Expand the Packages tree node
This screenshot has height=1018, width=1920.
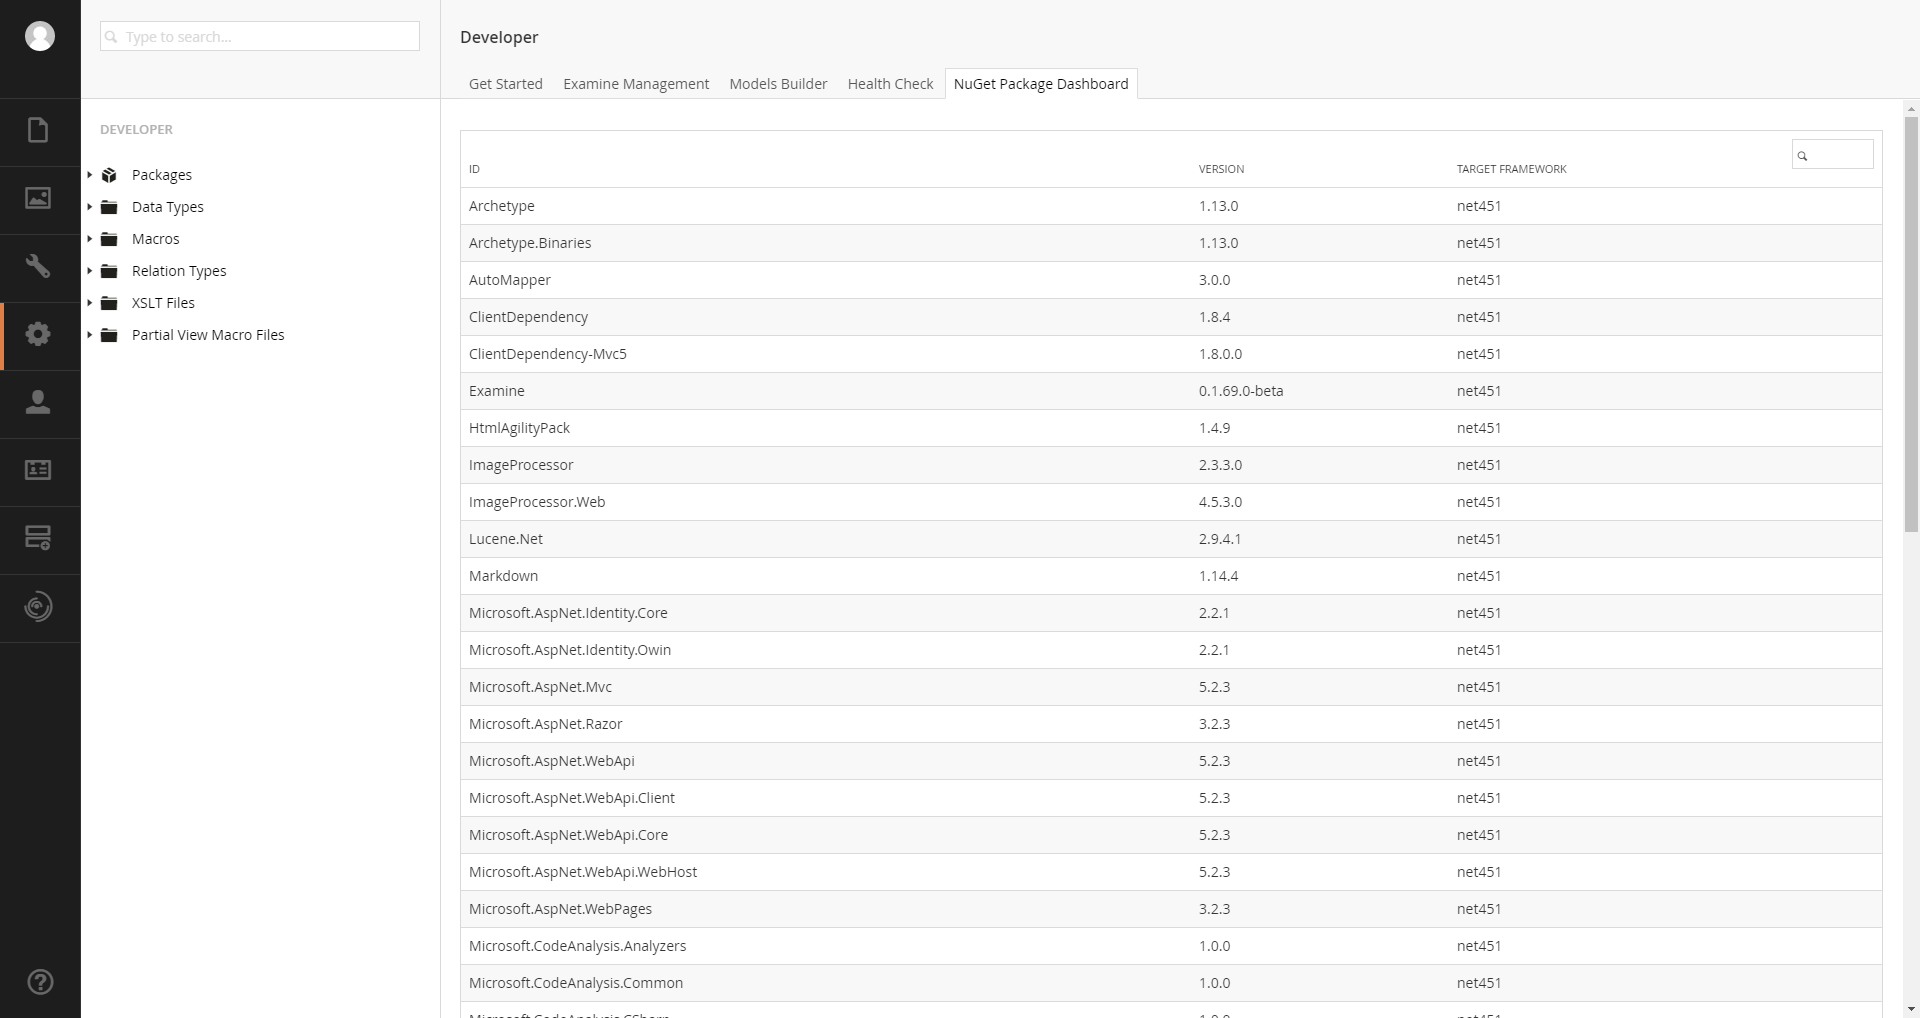click(x=89, y=175)
